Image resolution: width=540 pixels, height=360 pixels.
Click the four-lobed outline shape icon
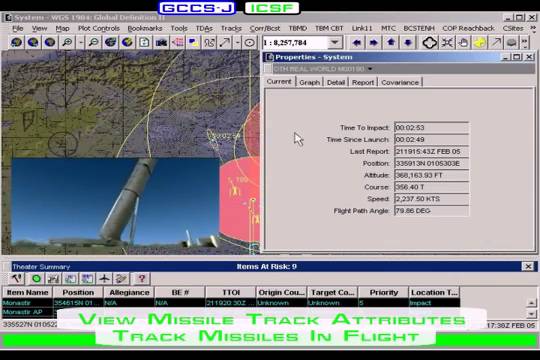pos(429,42)
